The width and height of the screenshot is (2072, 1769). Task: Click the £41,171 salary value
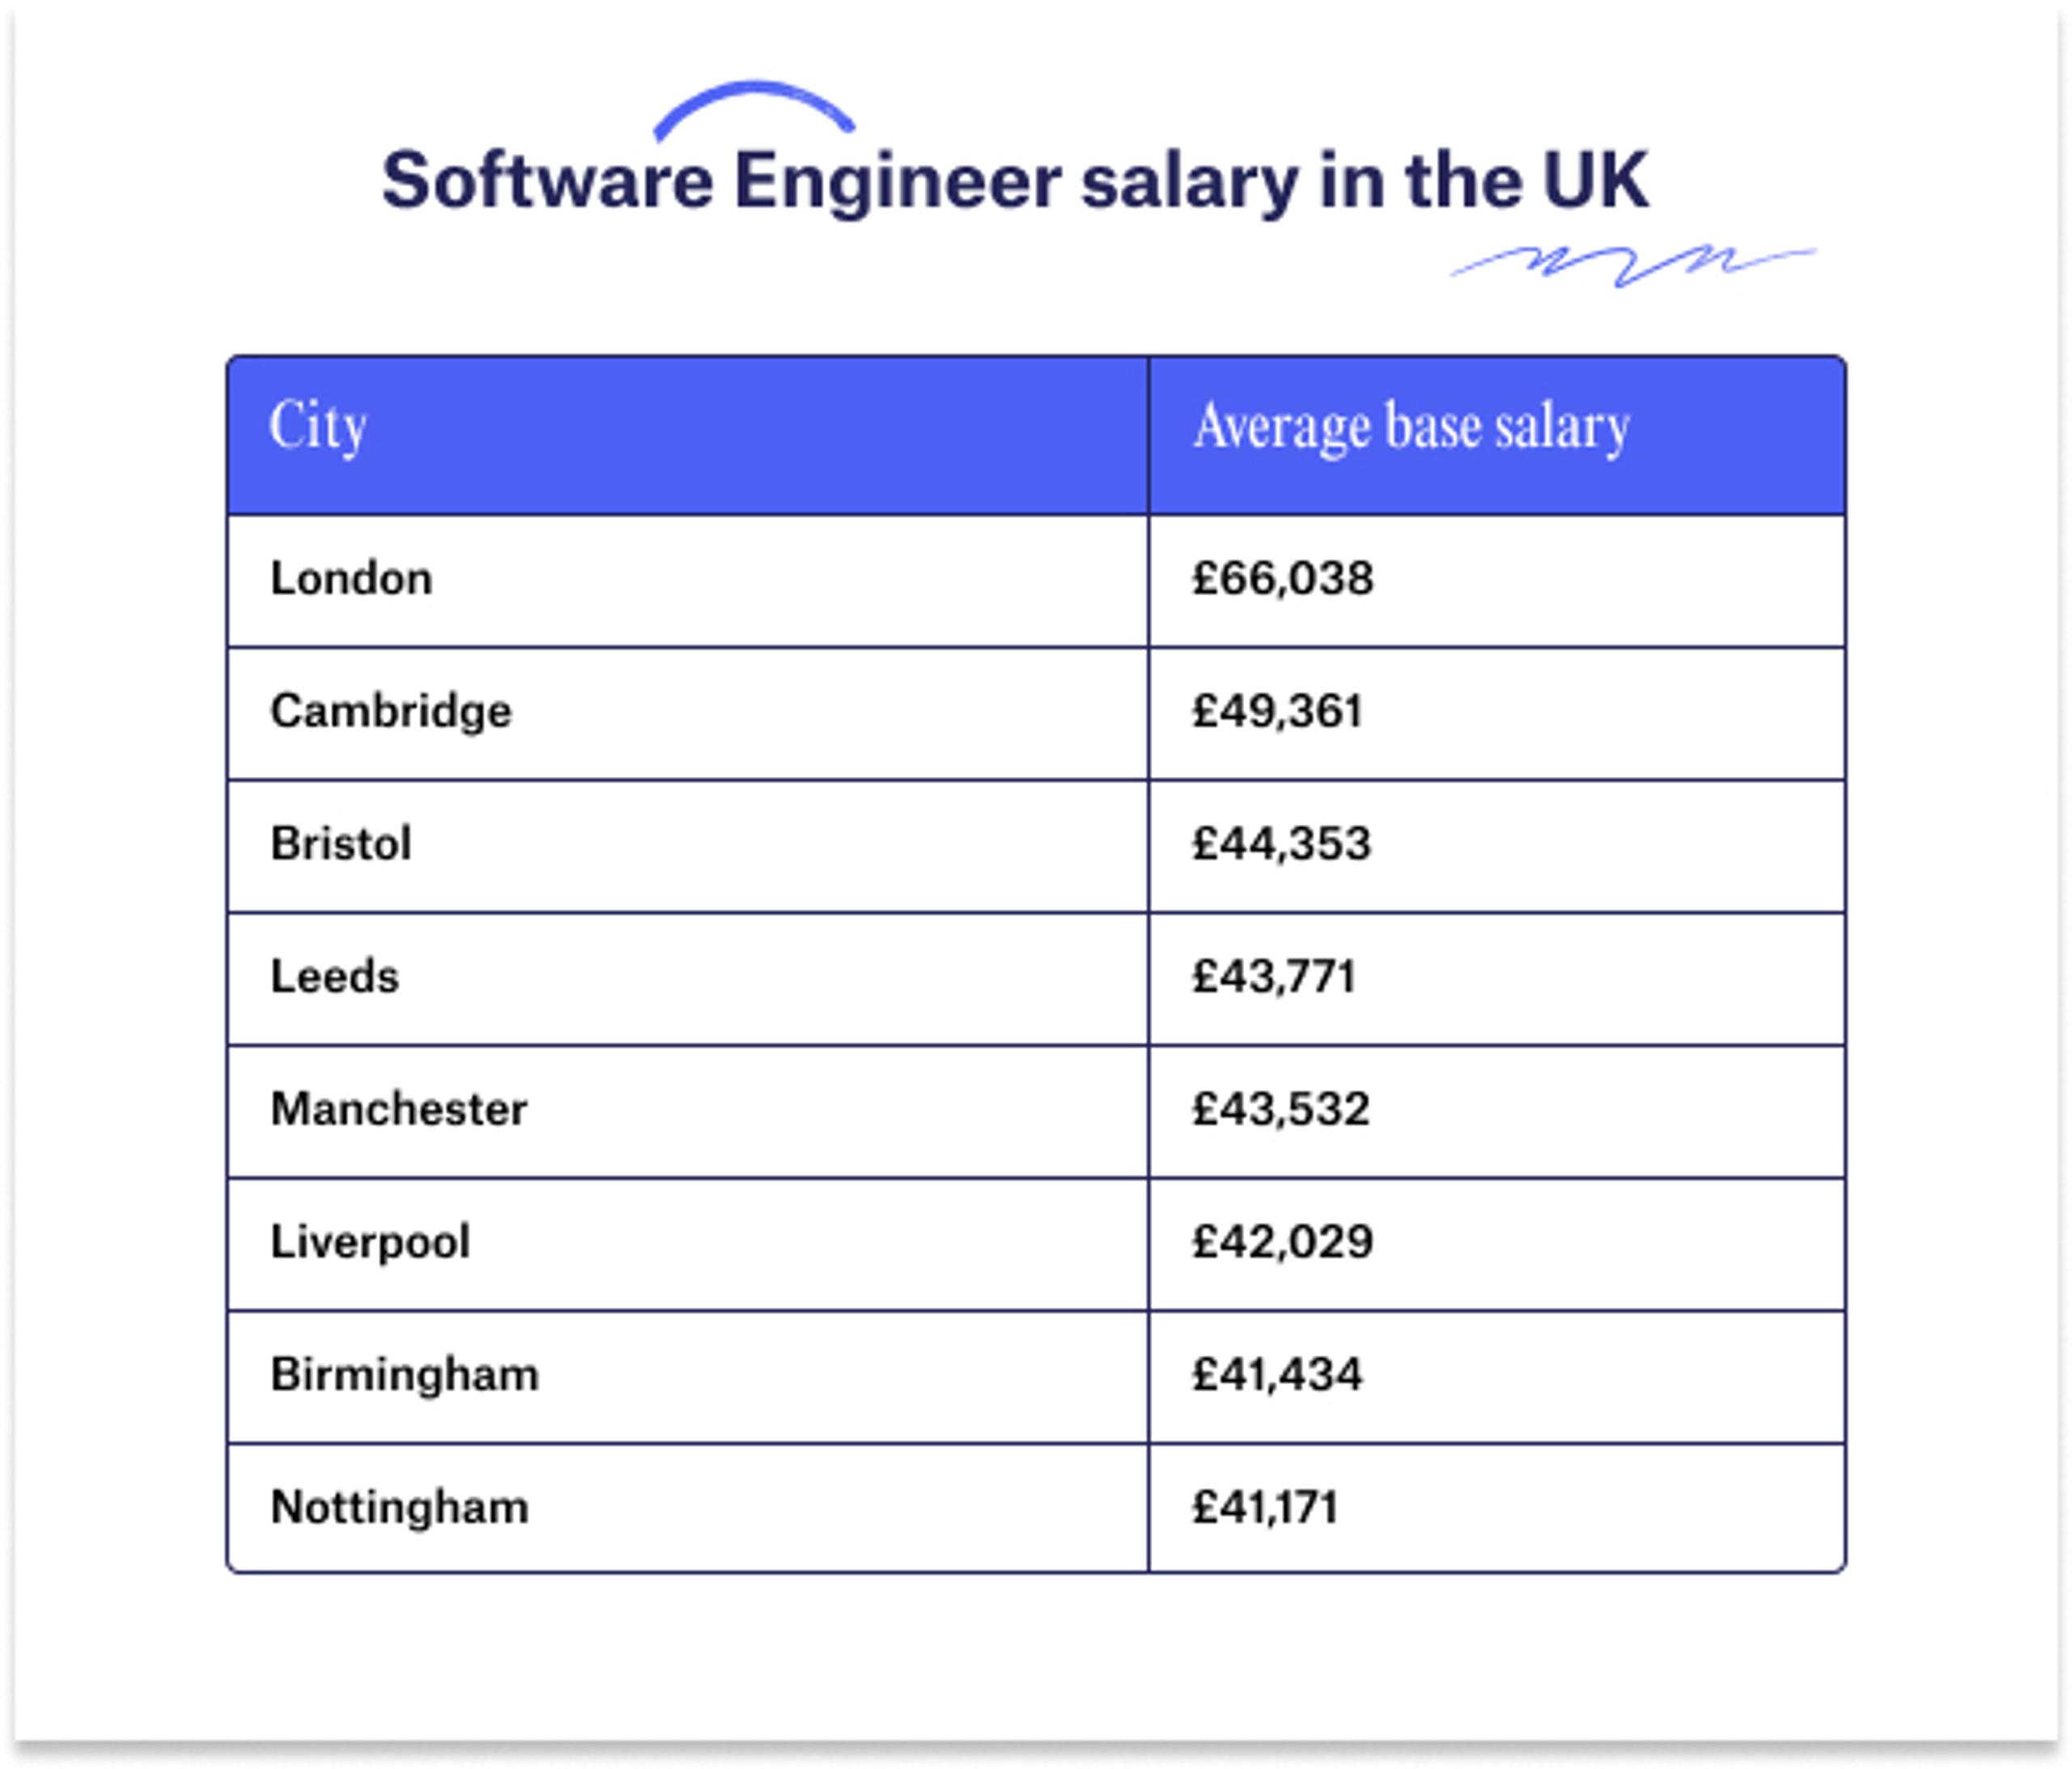(1265, 1508)
